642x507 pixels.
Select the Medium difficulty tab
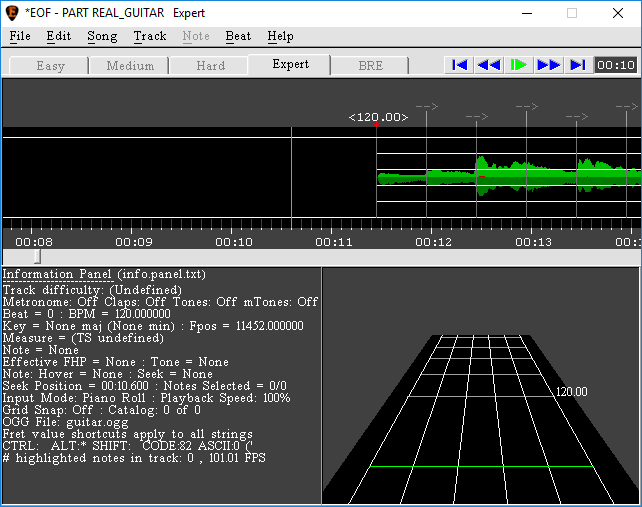pos(130,66)
